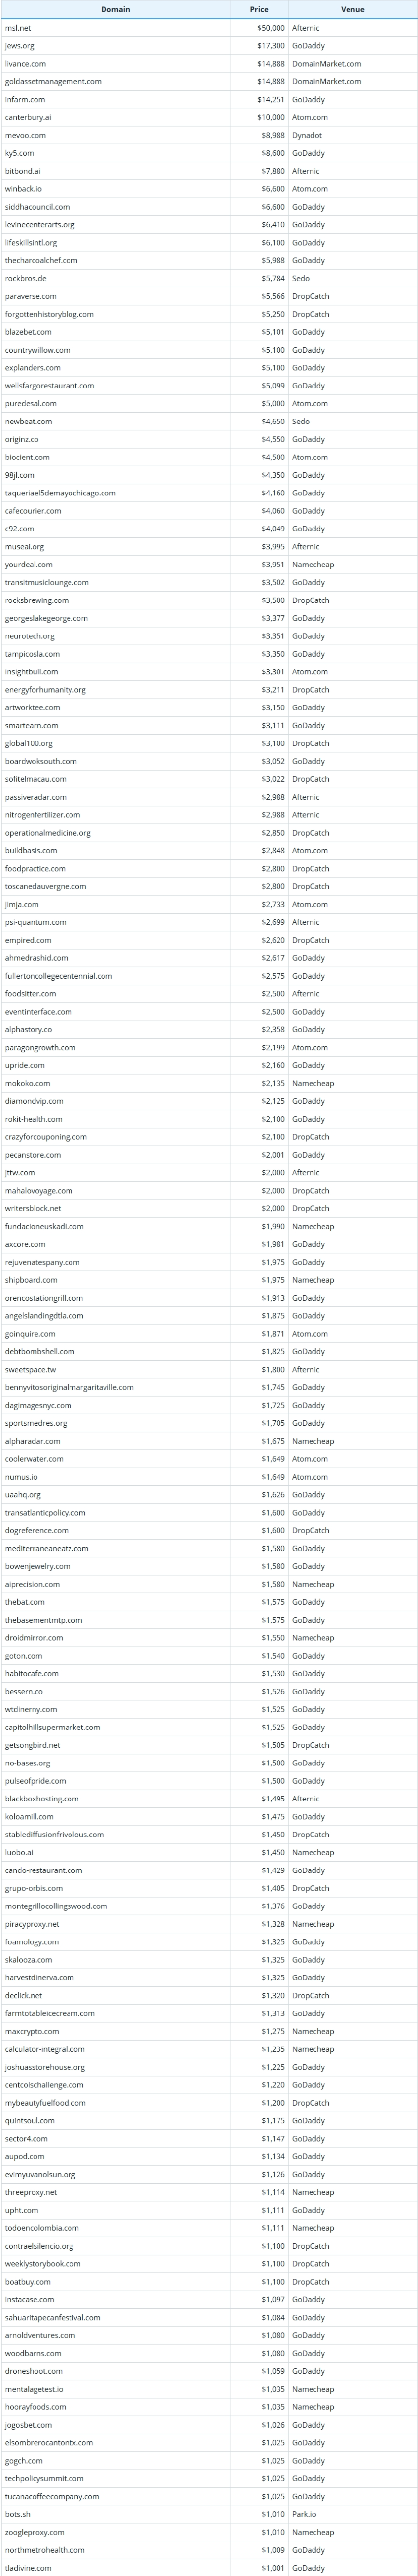Select stablediffusionfrivolous.com domain
The image size is (418, 2576).
pyautogui.click(x=54, y=1834)
